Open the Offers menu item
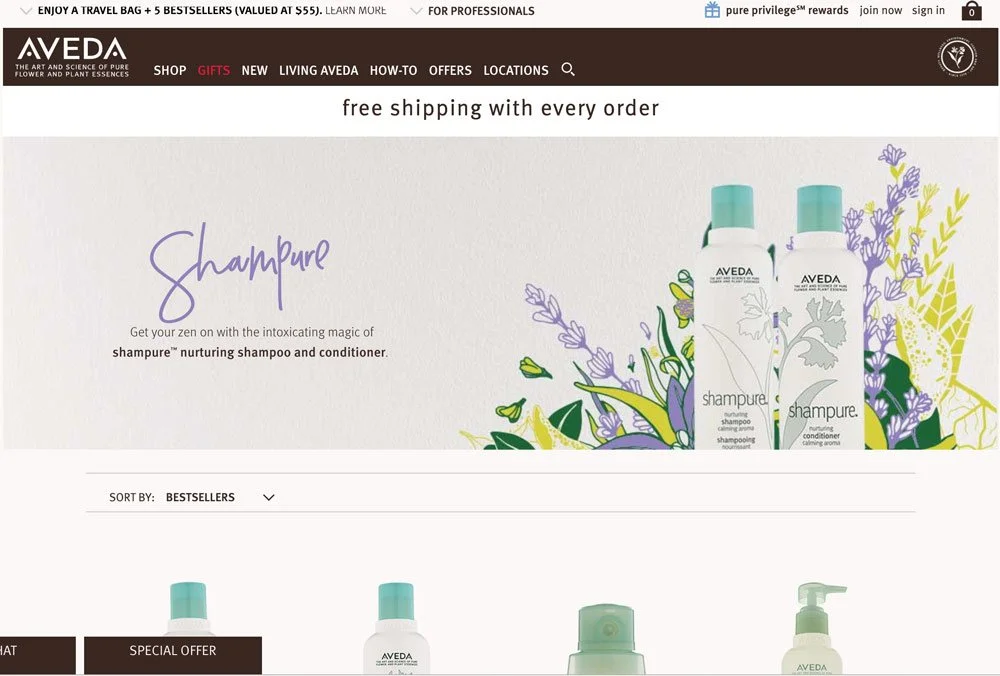The image size is (1000, 676). pyautogui.click(x=450, y=70)
